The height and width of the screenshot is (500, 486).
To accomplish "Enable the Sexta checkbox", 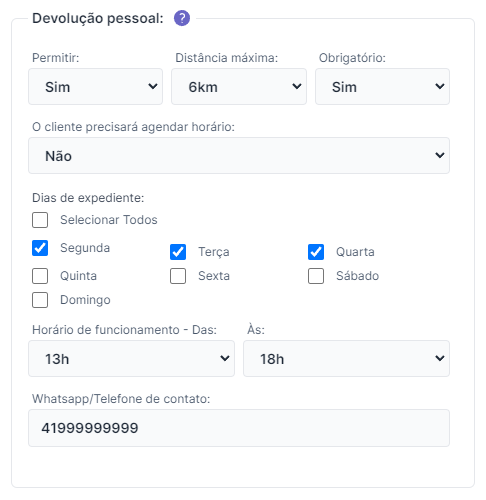I will coord(178,276).
